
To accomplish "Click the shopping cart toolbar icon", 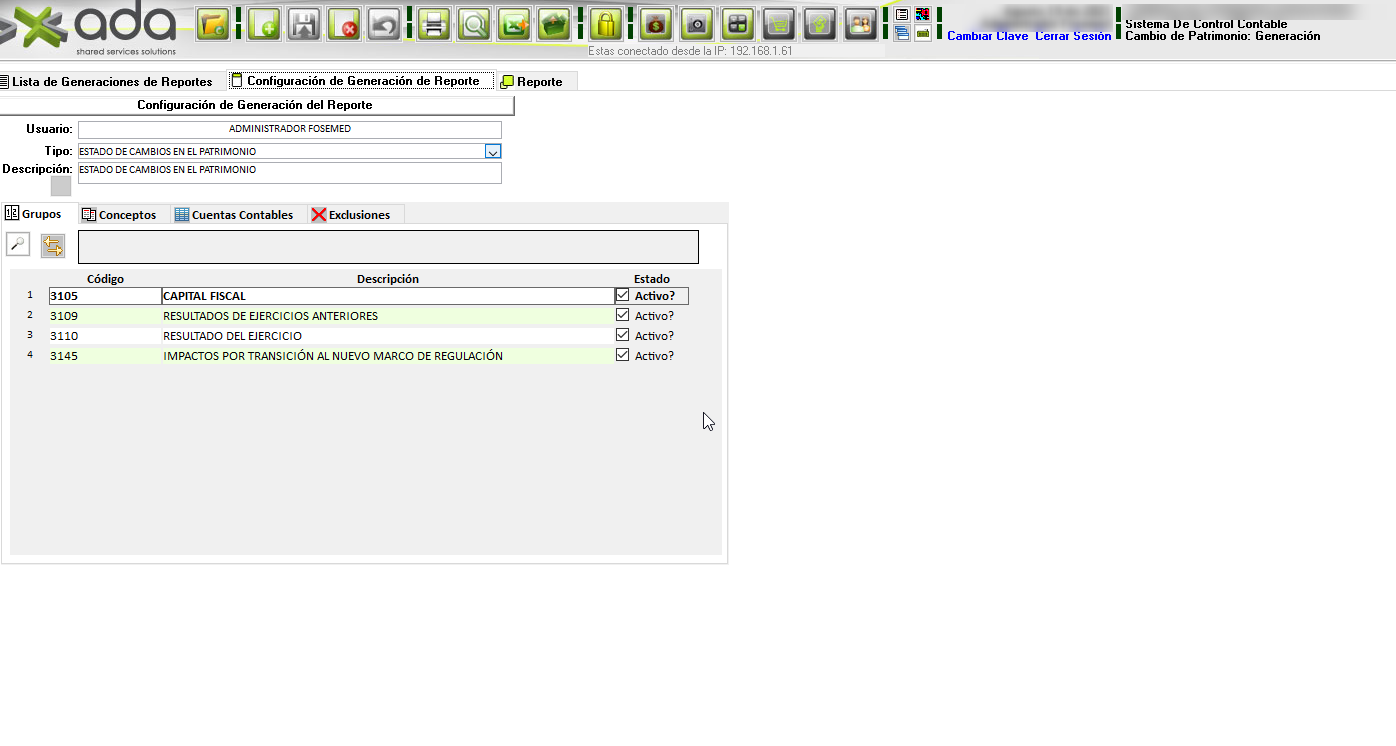I will pos(780,24).
